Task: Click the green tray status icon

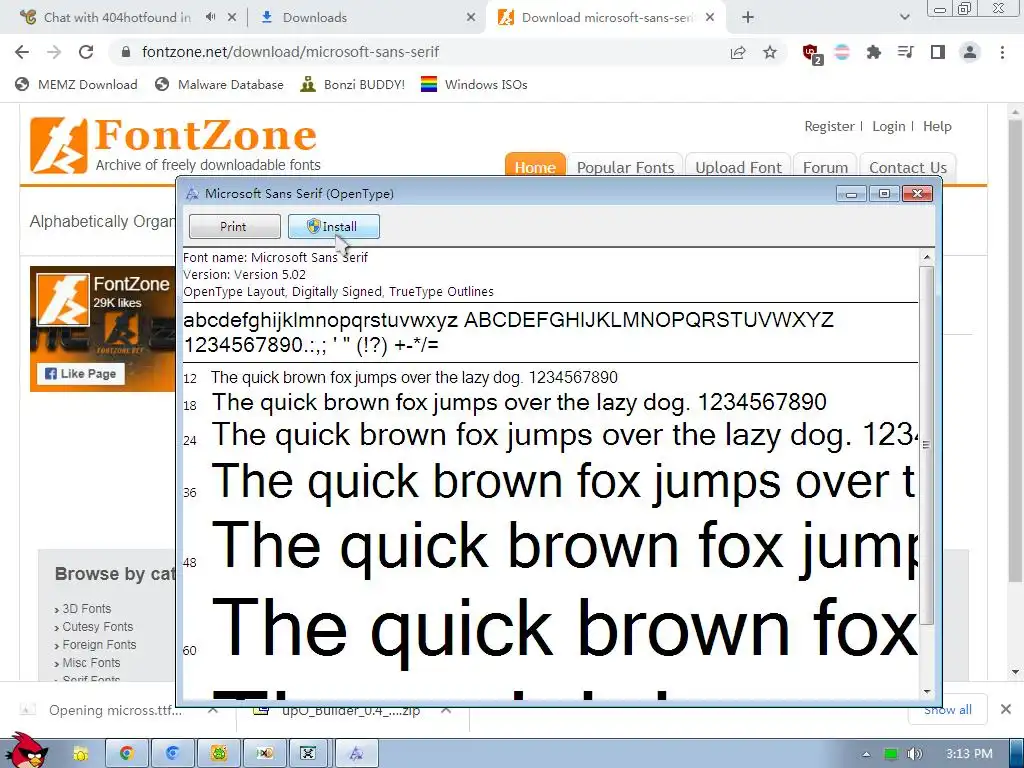Action: tap(891, 754)
